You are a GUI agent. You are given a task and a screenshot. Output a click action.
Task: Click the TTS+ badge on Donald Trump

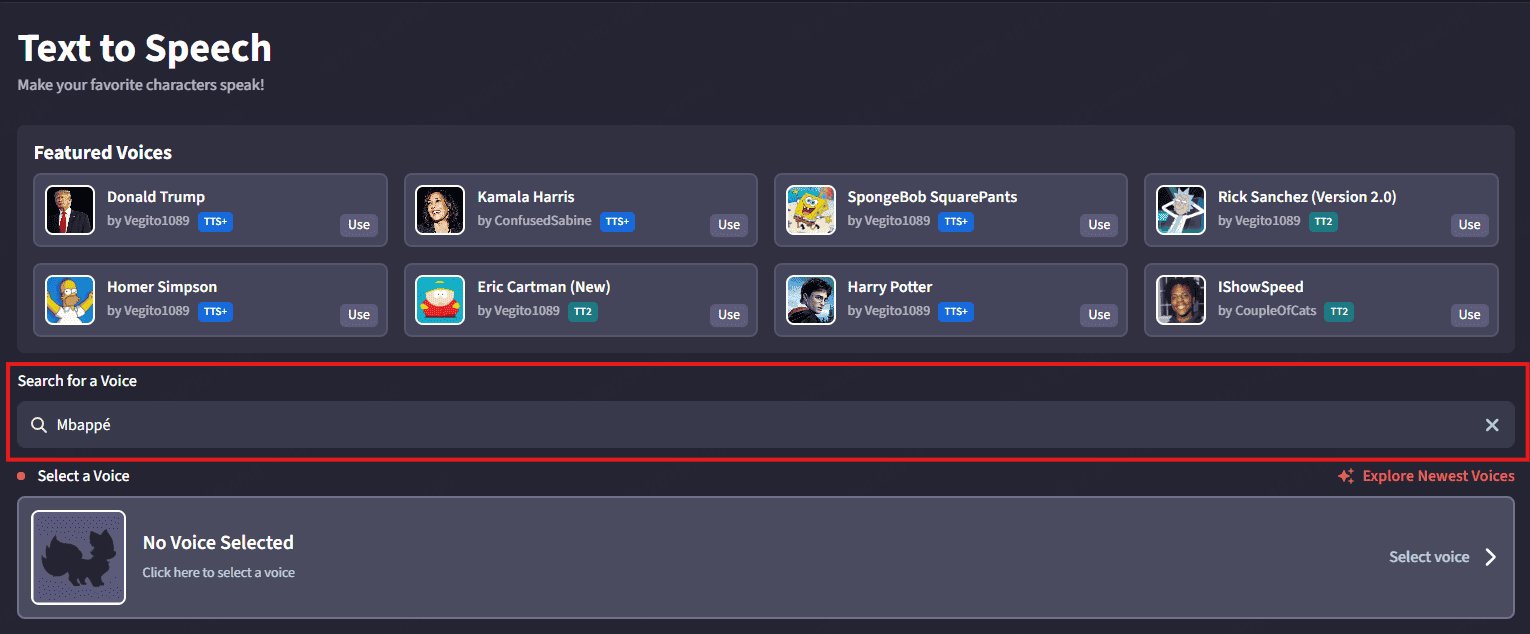[x=215, y=221]
